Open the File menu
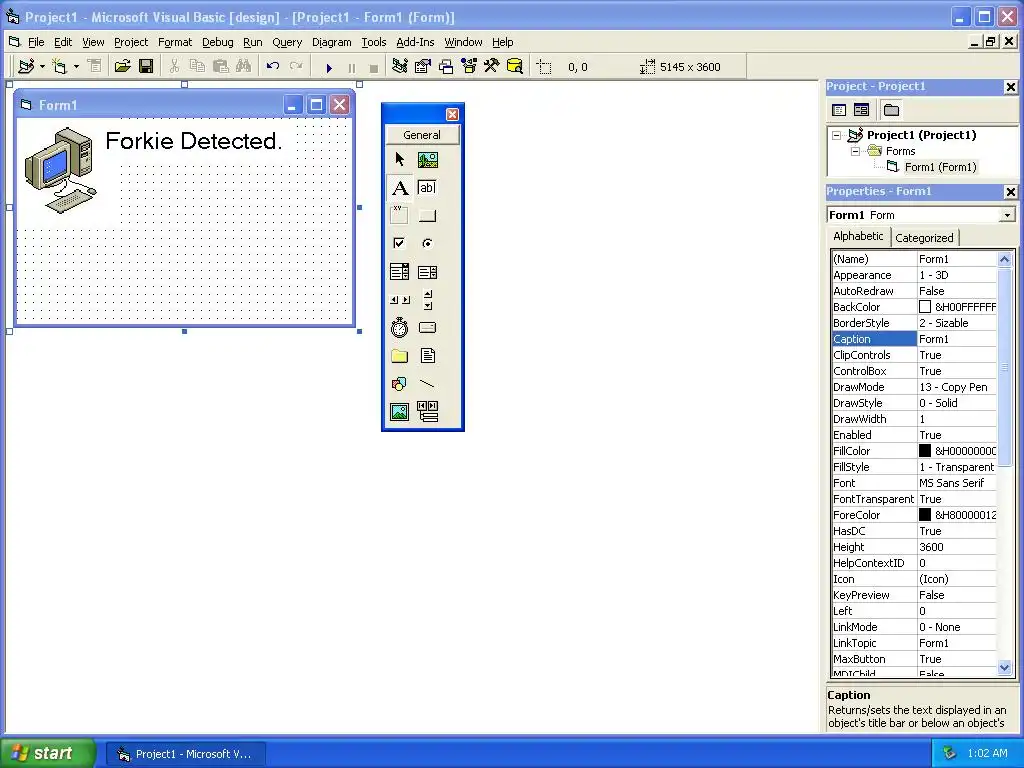This screenshot has width=1024, height=768. coord(36,42)
